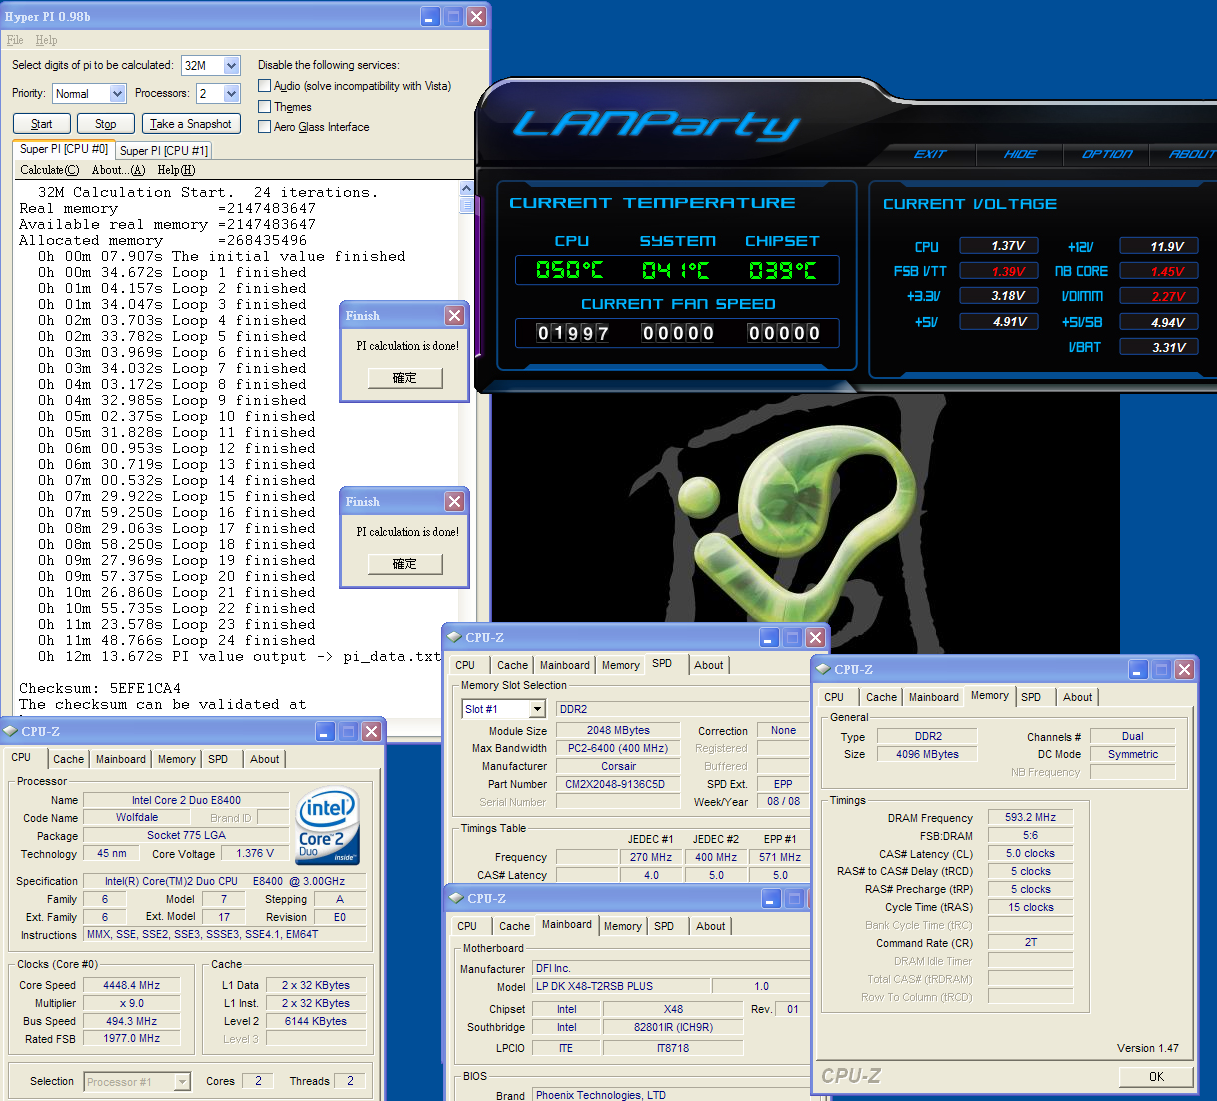Click the Intel Core 2 Duo logo

(327, 826)
